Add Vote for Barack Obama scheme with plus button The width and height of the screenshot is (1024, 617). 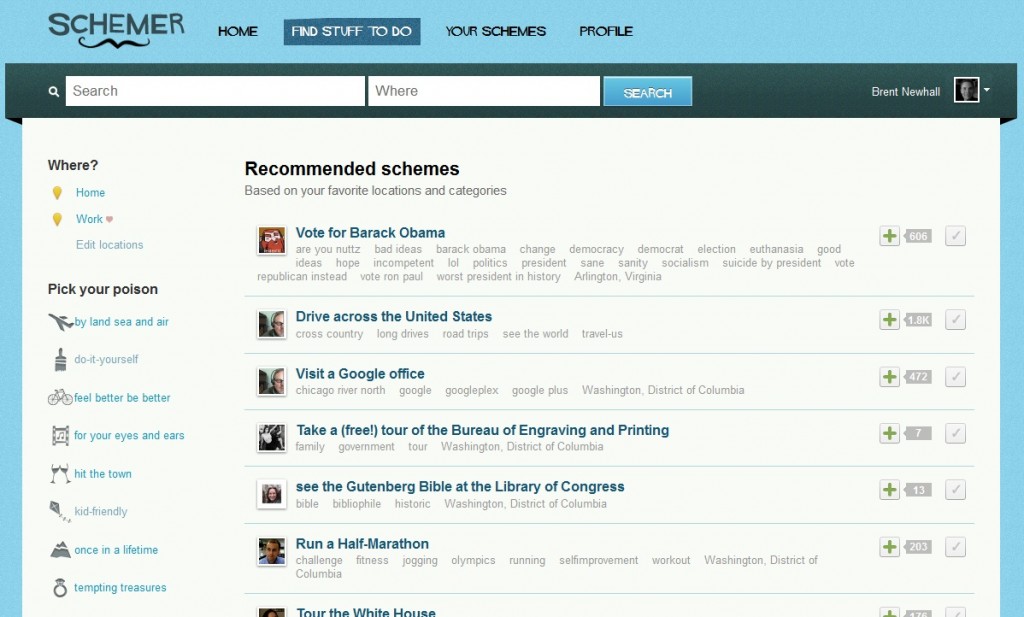tap(889, 236)
